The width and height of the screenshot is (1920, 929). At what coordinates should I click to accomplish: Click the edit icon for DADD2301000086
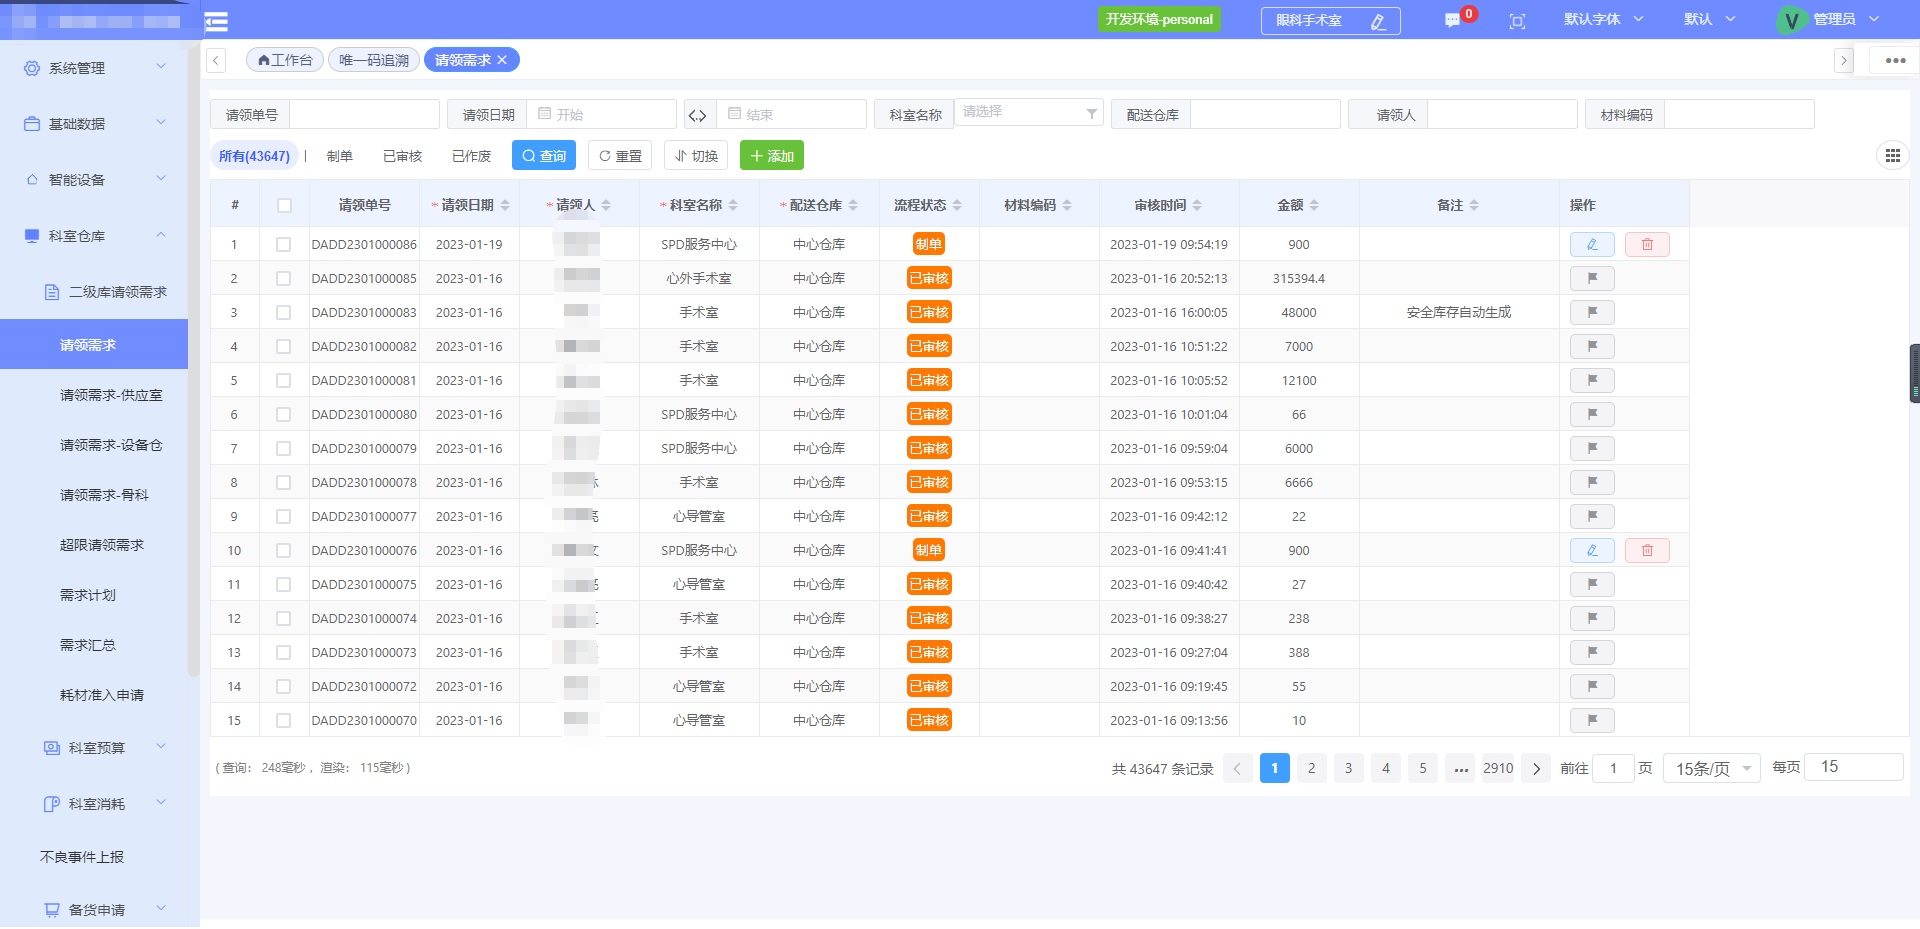(x=1592, y=244)
